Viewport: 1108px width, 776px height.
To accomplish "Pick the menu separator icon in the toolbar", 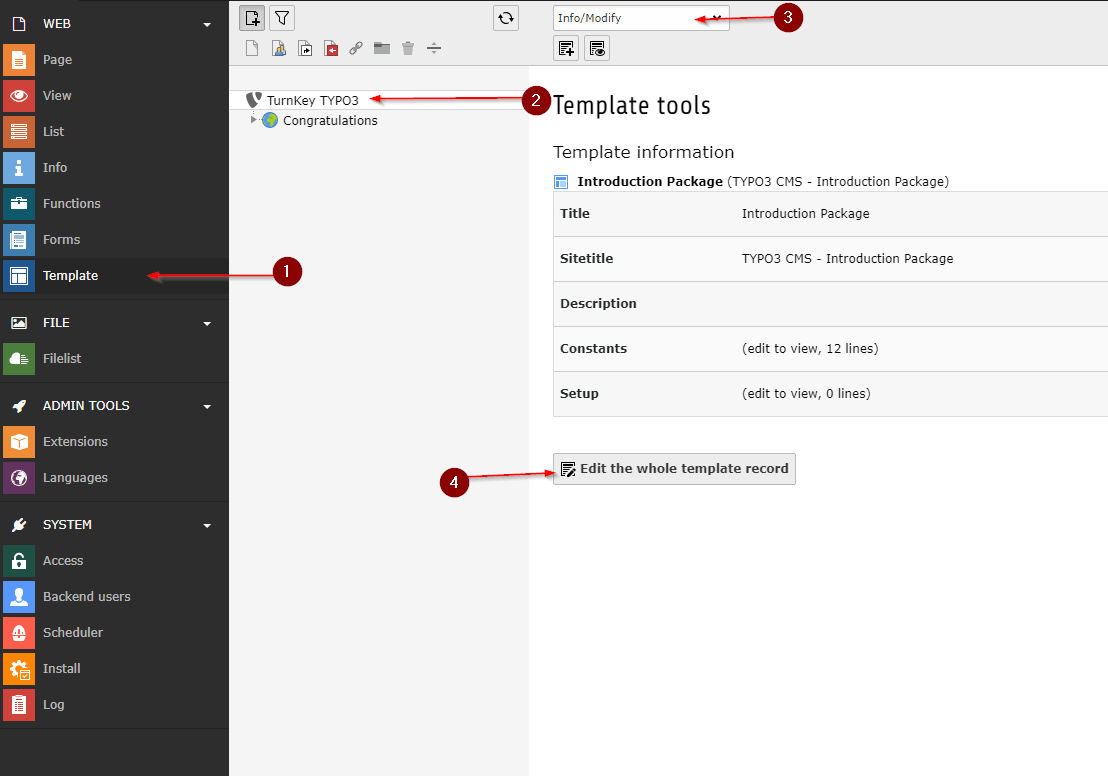I will [434, 48].
